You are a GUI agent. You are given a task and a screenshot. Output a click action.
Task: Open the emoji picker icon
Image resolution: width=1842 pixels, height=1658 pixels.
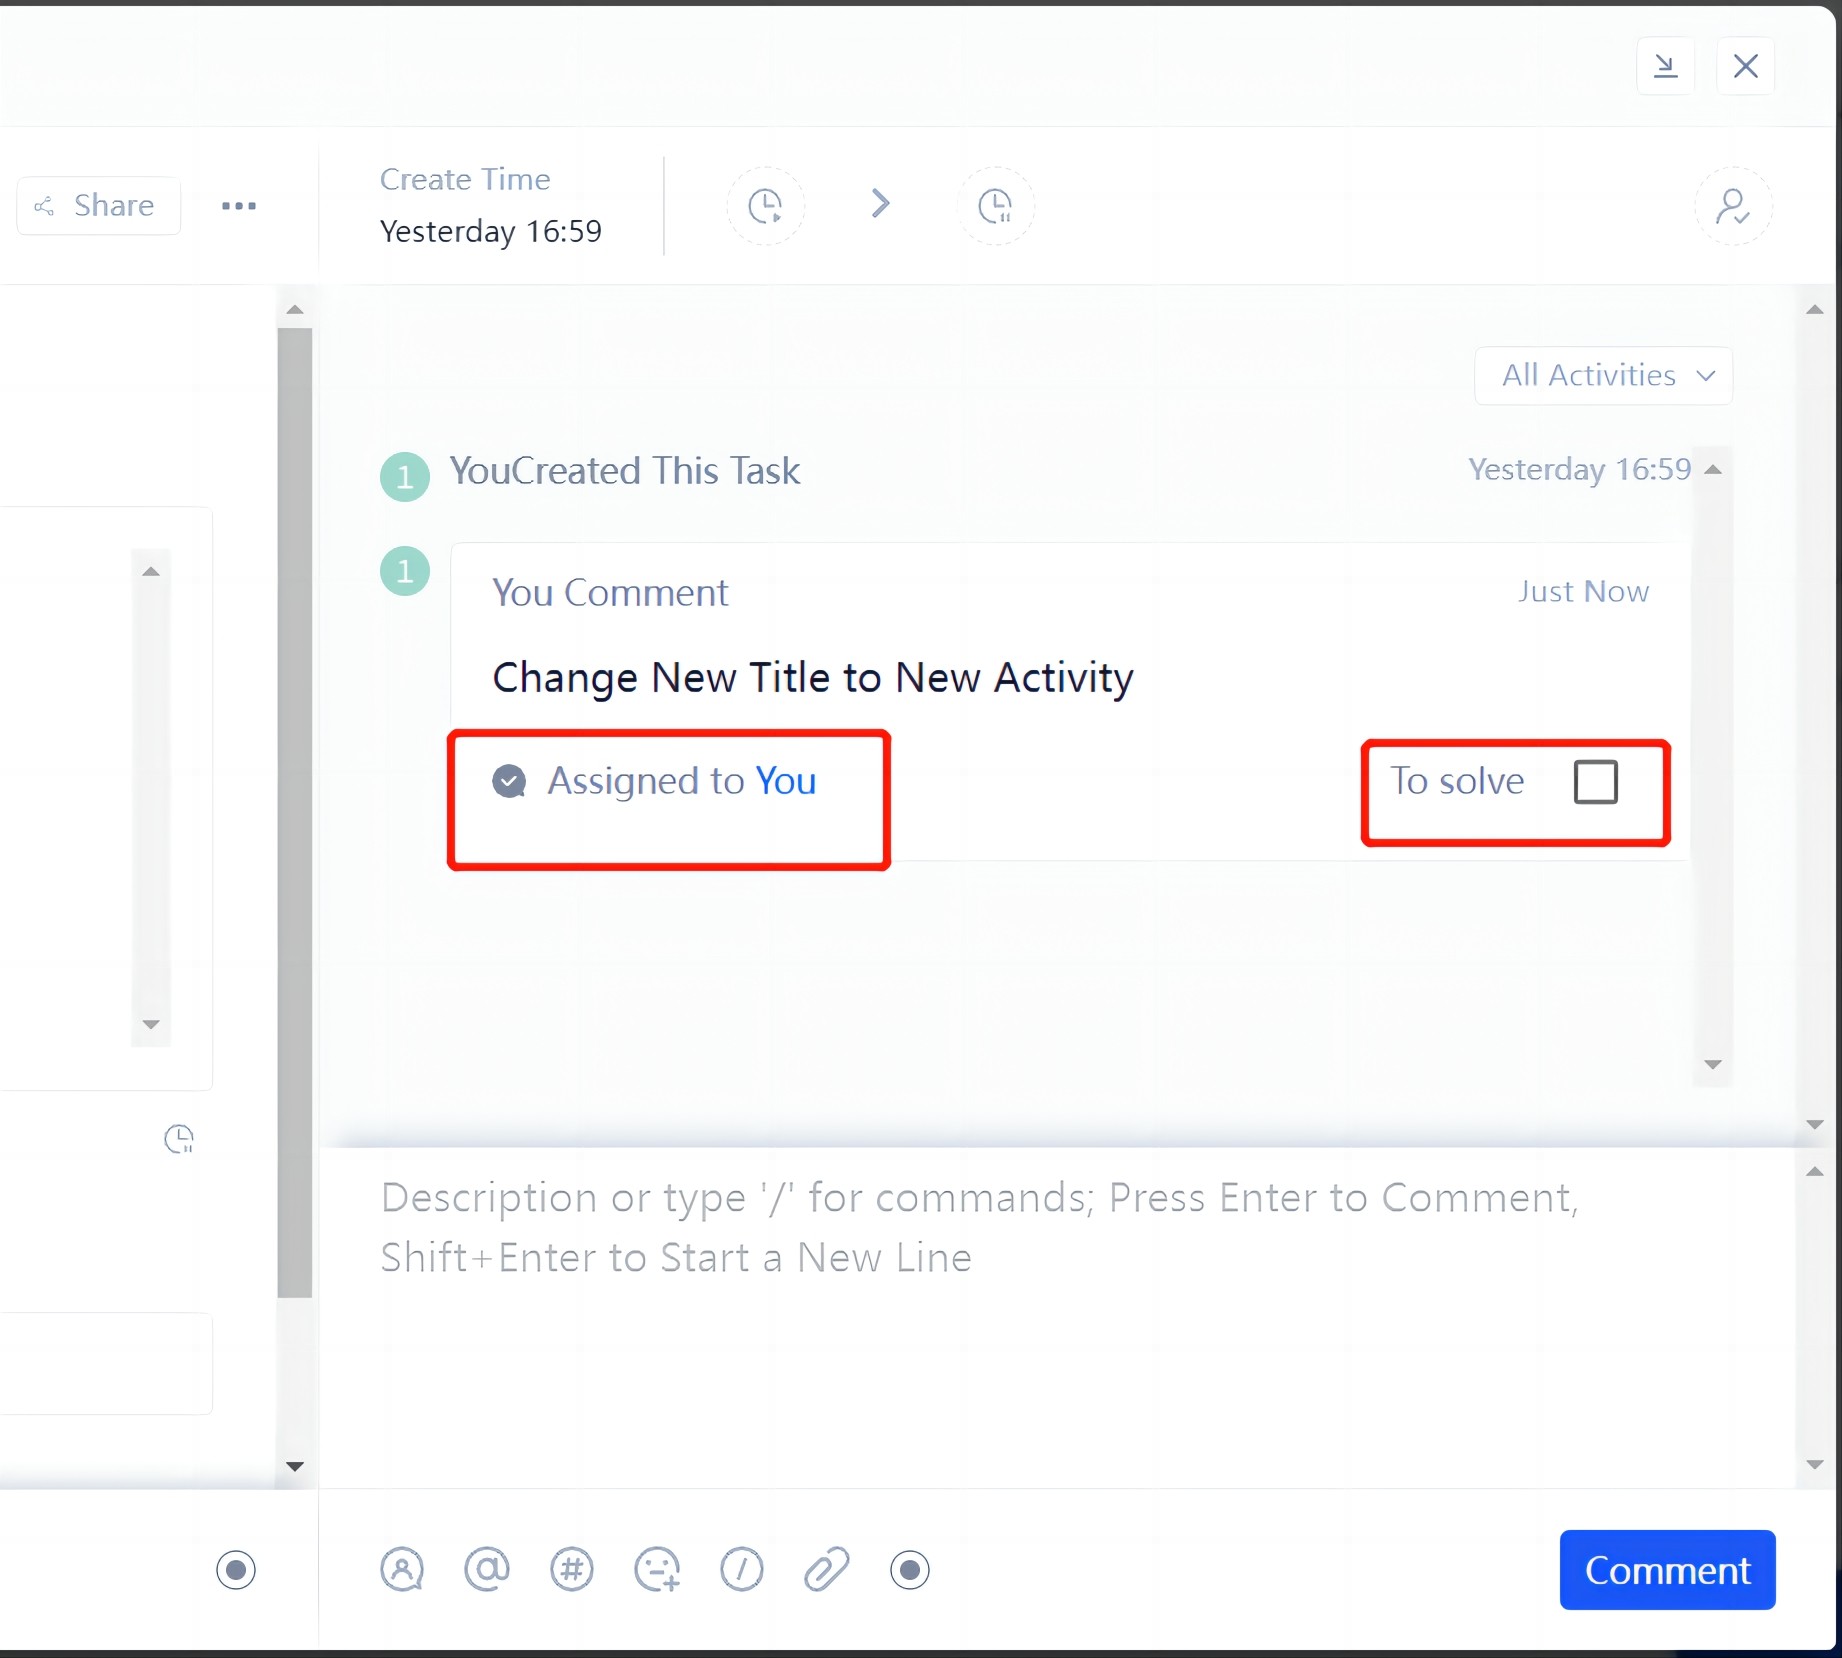657,1569
